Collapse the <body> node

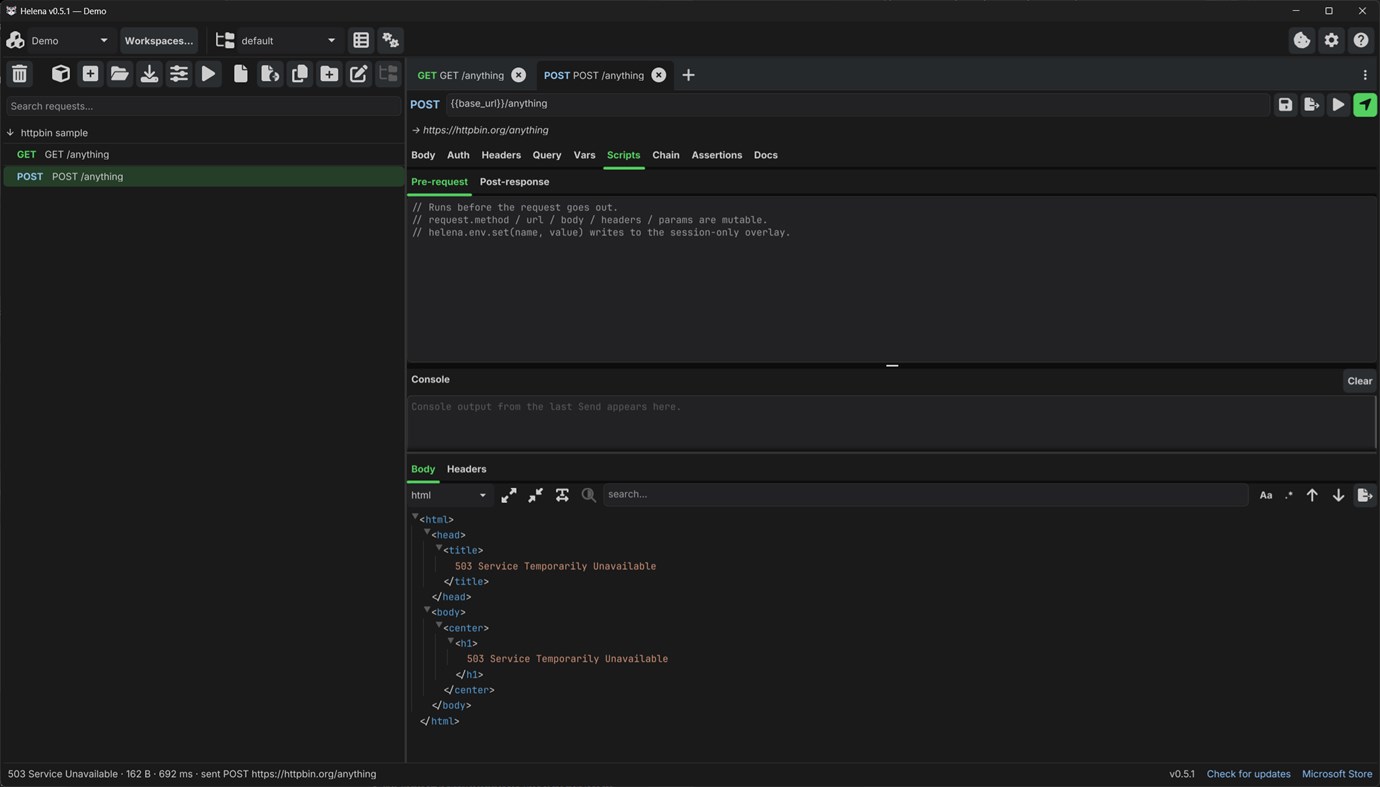tap(427, 610)
